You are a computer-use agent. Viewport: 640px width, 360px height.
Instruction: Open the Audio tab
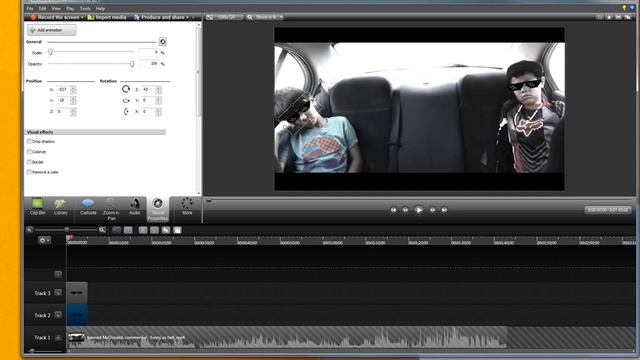[135, 207]
